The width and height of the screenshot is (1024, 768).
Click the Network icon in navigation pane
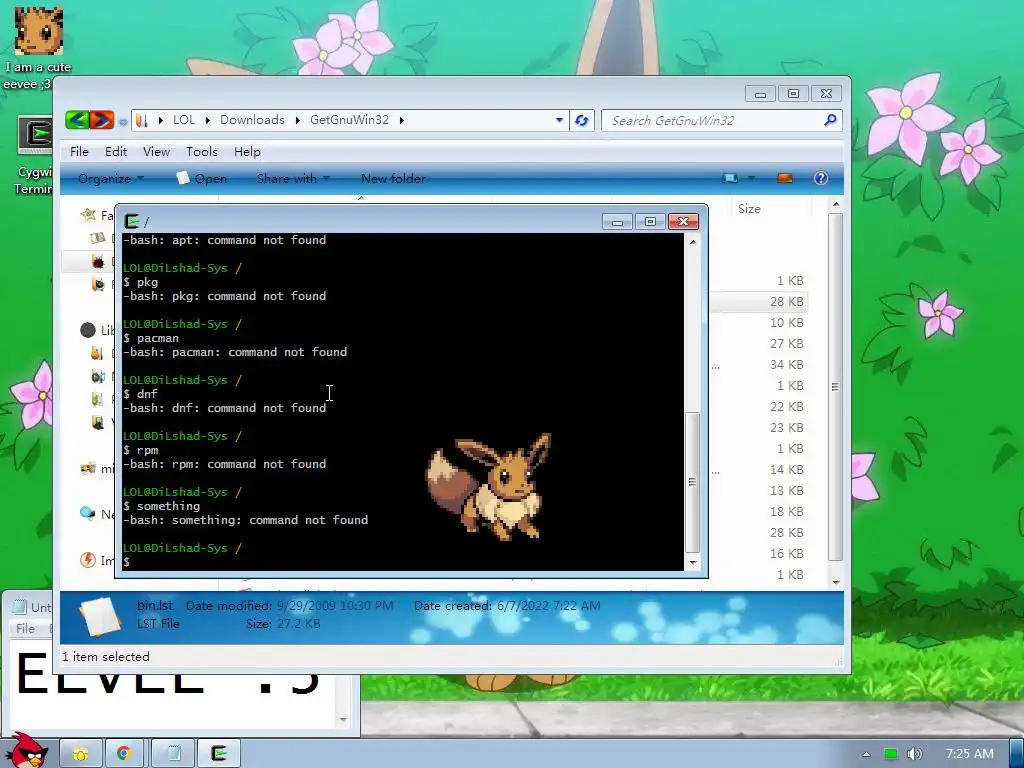[88, 514]
